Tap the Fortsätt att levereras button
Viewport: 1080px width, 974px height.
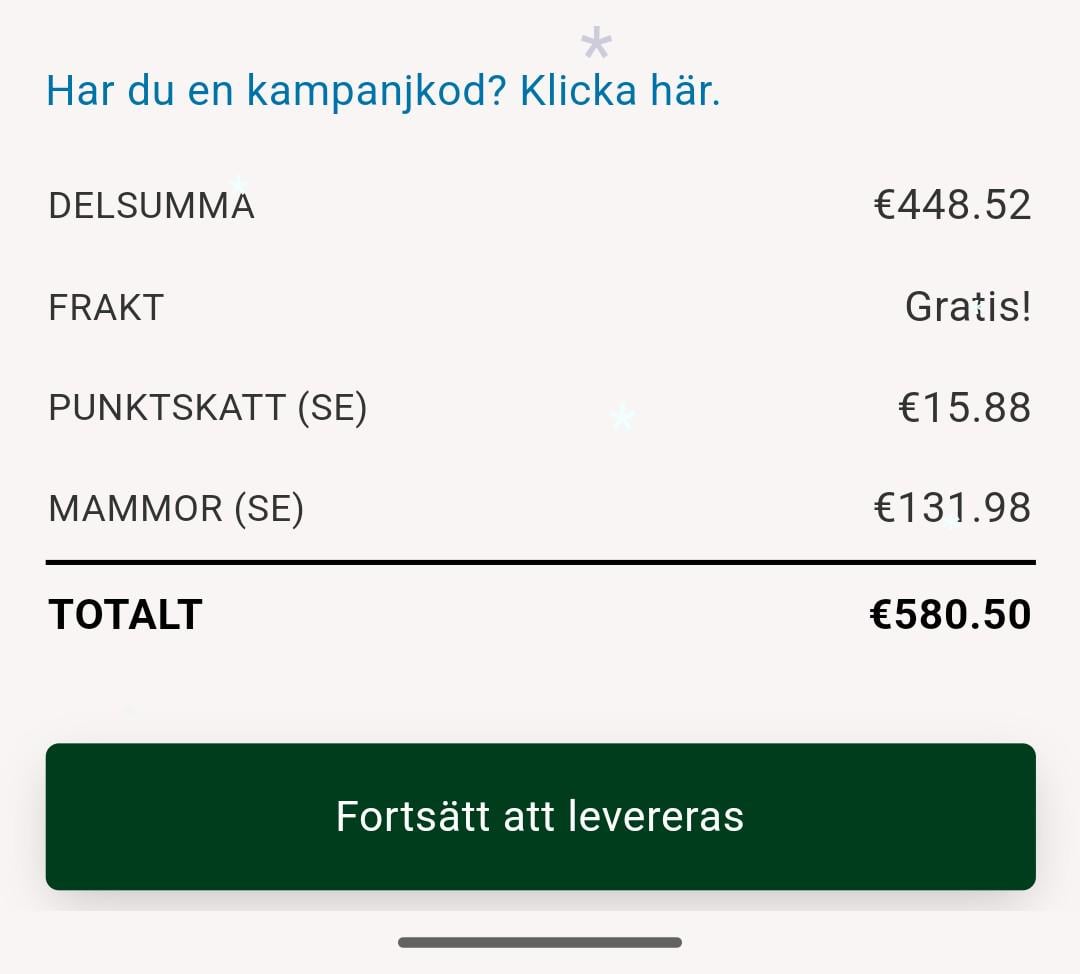tap(541, 816)
